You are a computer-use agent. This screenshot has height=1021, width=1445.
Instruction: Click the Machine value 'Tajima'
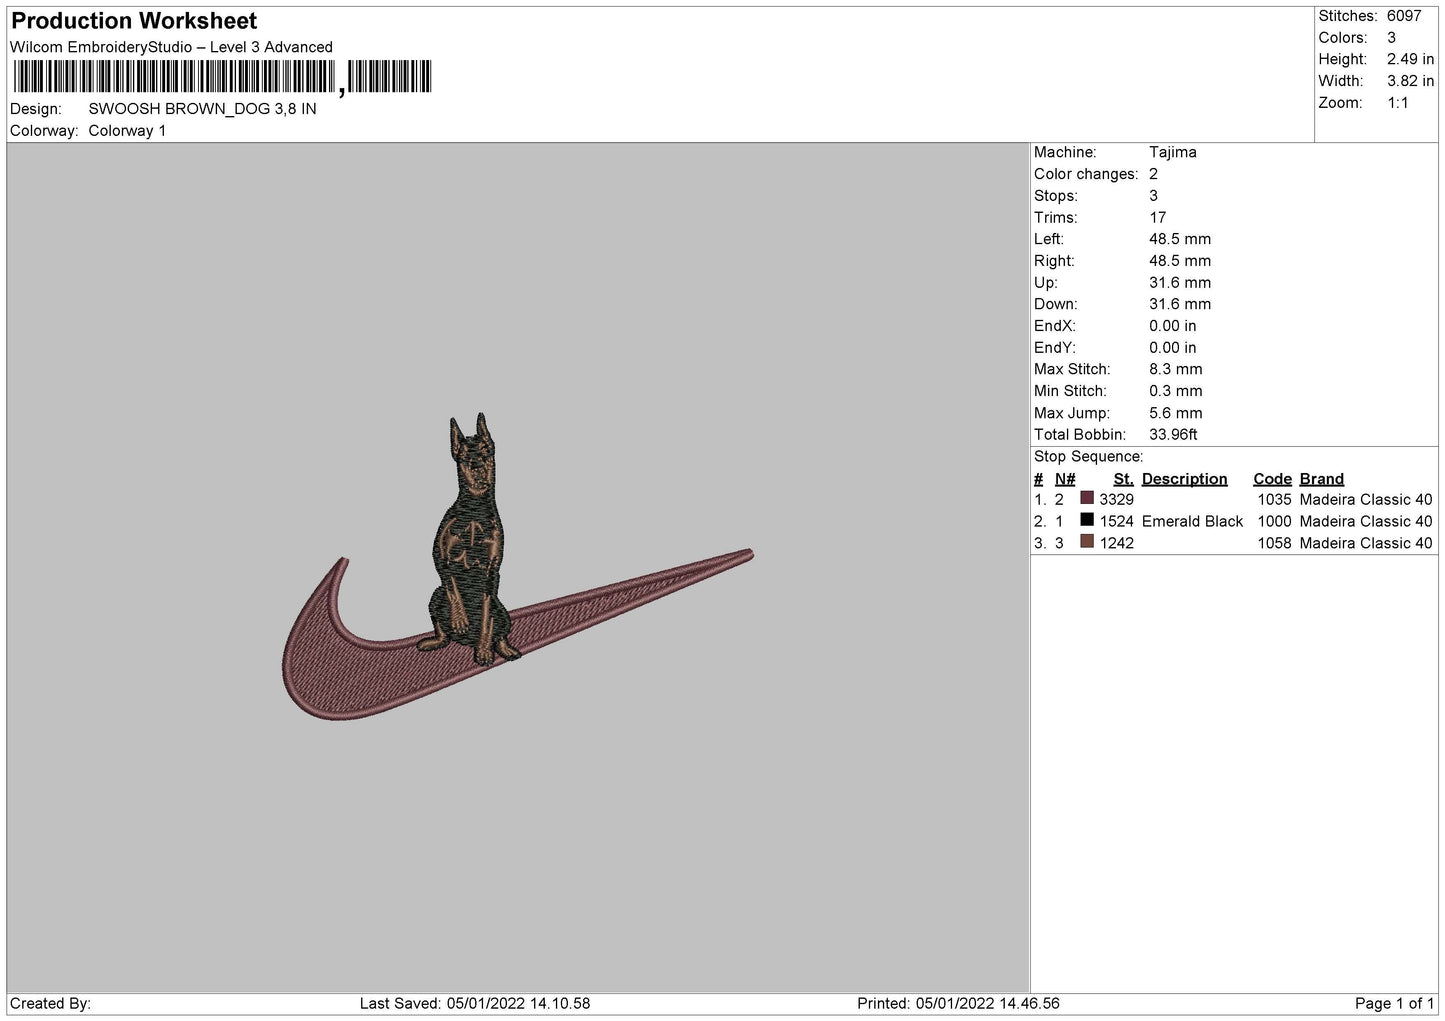tap(1172, 152)
